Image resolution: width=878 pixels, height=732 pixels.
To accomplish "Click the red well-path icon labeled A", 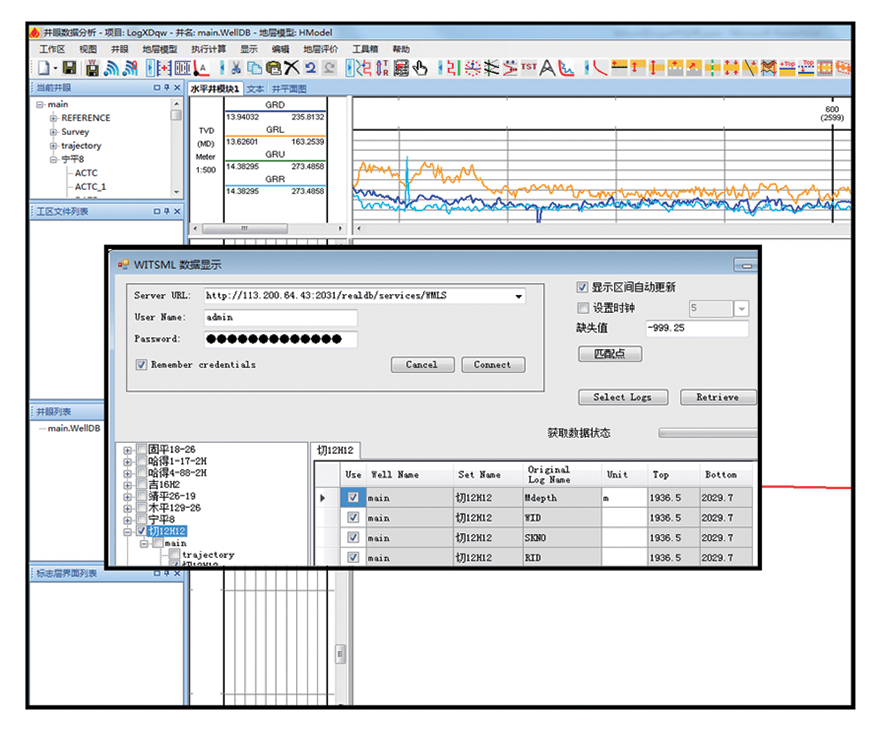I will pos(201,68).
